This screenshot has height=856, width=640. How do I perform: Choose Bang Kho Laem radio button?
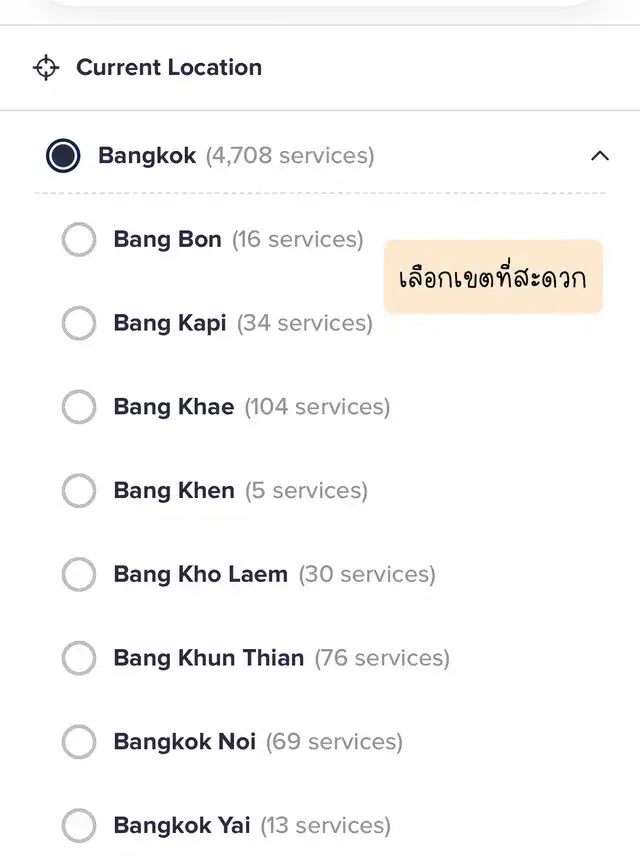coord(79,575)
